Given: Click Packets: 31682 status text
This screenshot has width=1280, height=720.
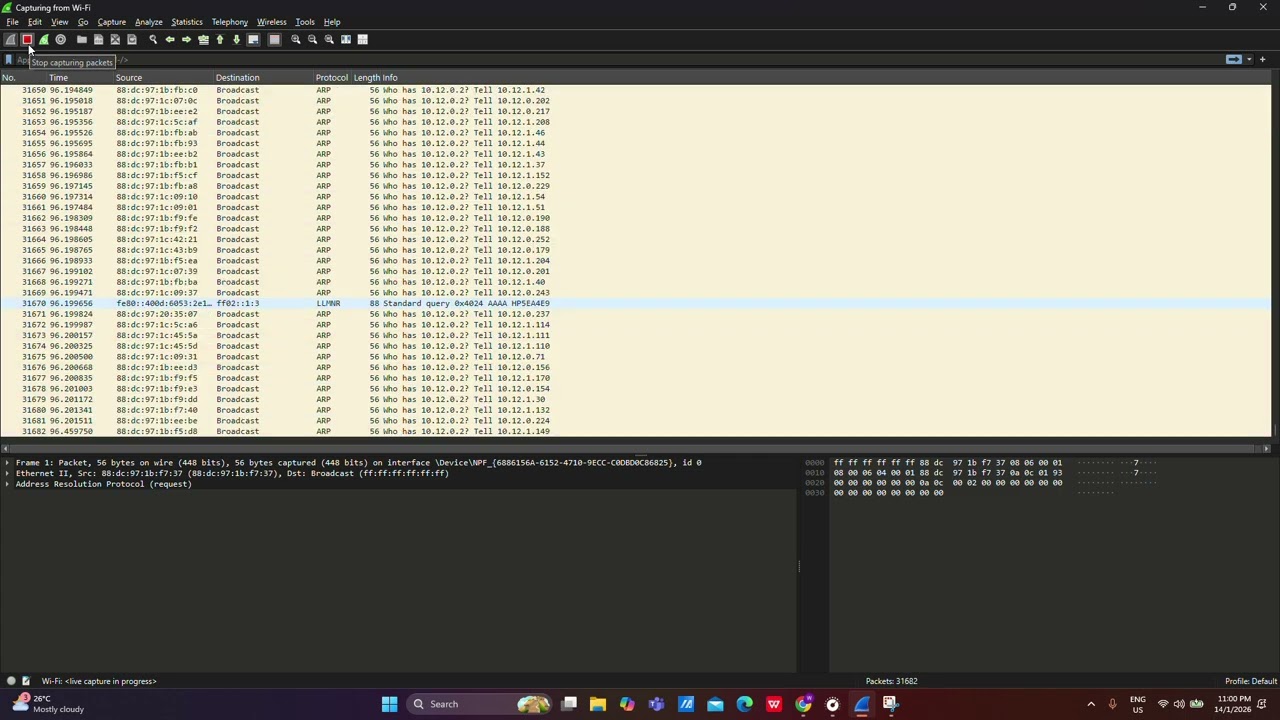Looking at the screenshot, I should pyautogui.click(x=892, y=681).
